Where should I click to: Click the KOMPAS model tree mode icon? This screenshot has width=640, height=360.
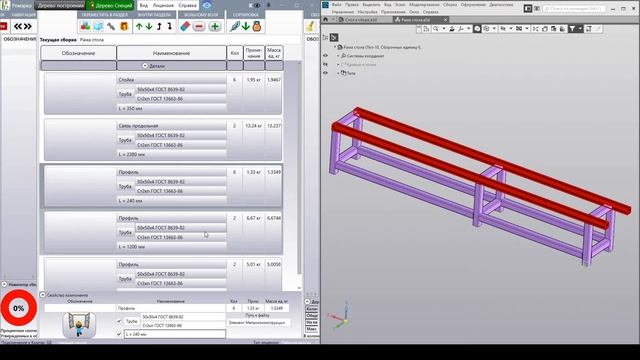click(334, 38)
